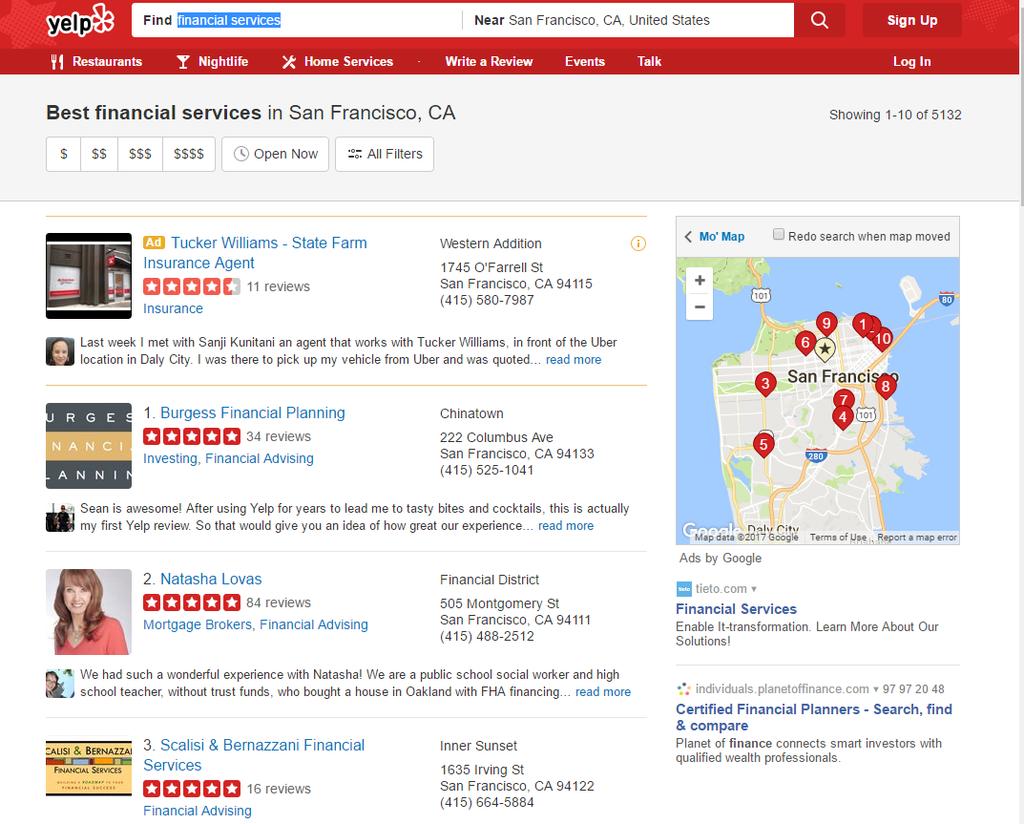Open Natasha Lovas listing

tap(211, 579)
